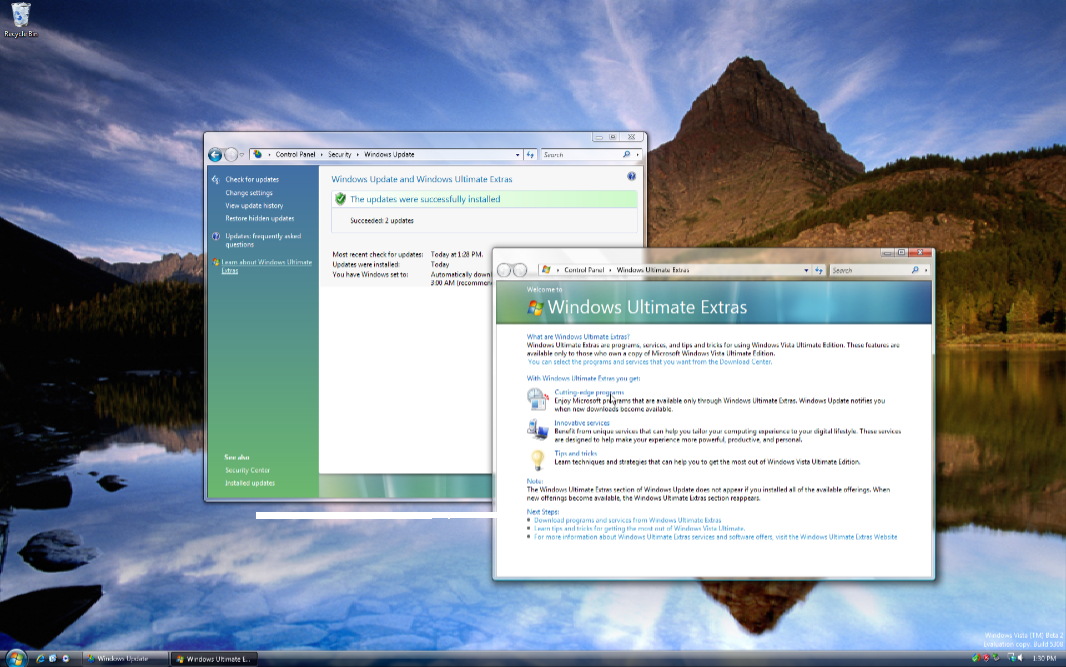Open Change settings in Windows Update sidebar
1066x667 pixels.
coord(249,193)
